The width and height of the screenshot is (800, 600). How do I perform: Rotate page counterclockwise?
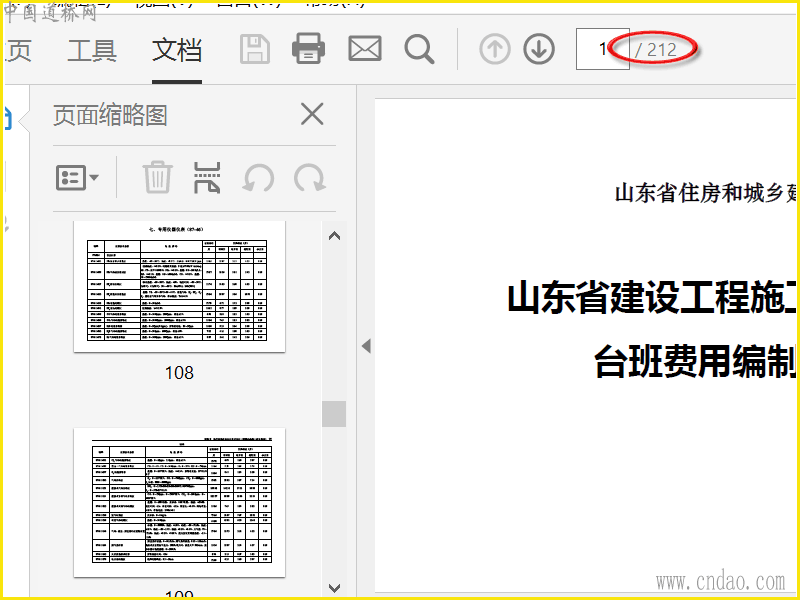click(x=258, y=178)
